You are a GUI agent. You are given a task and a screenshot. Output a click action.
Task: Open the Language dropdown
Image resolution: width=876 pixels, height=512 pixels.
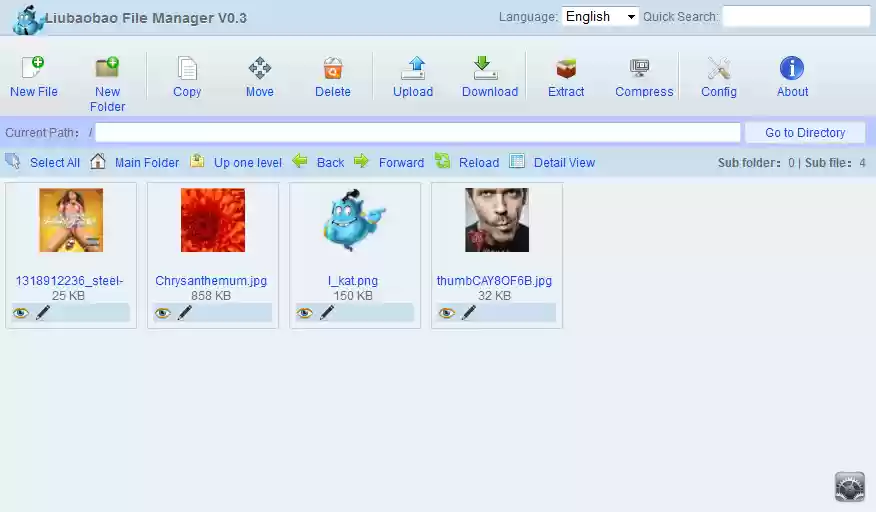(600, 17)
